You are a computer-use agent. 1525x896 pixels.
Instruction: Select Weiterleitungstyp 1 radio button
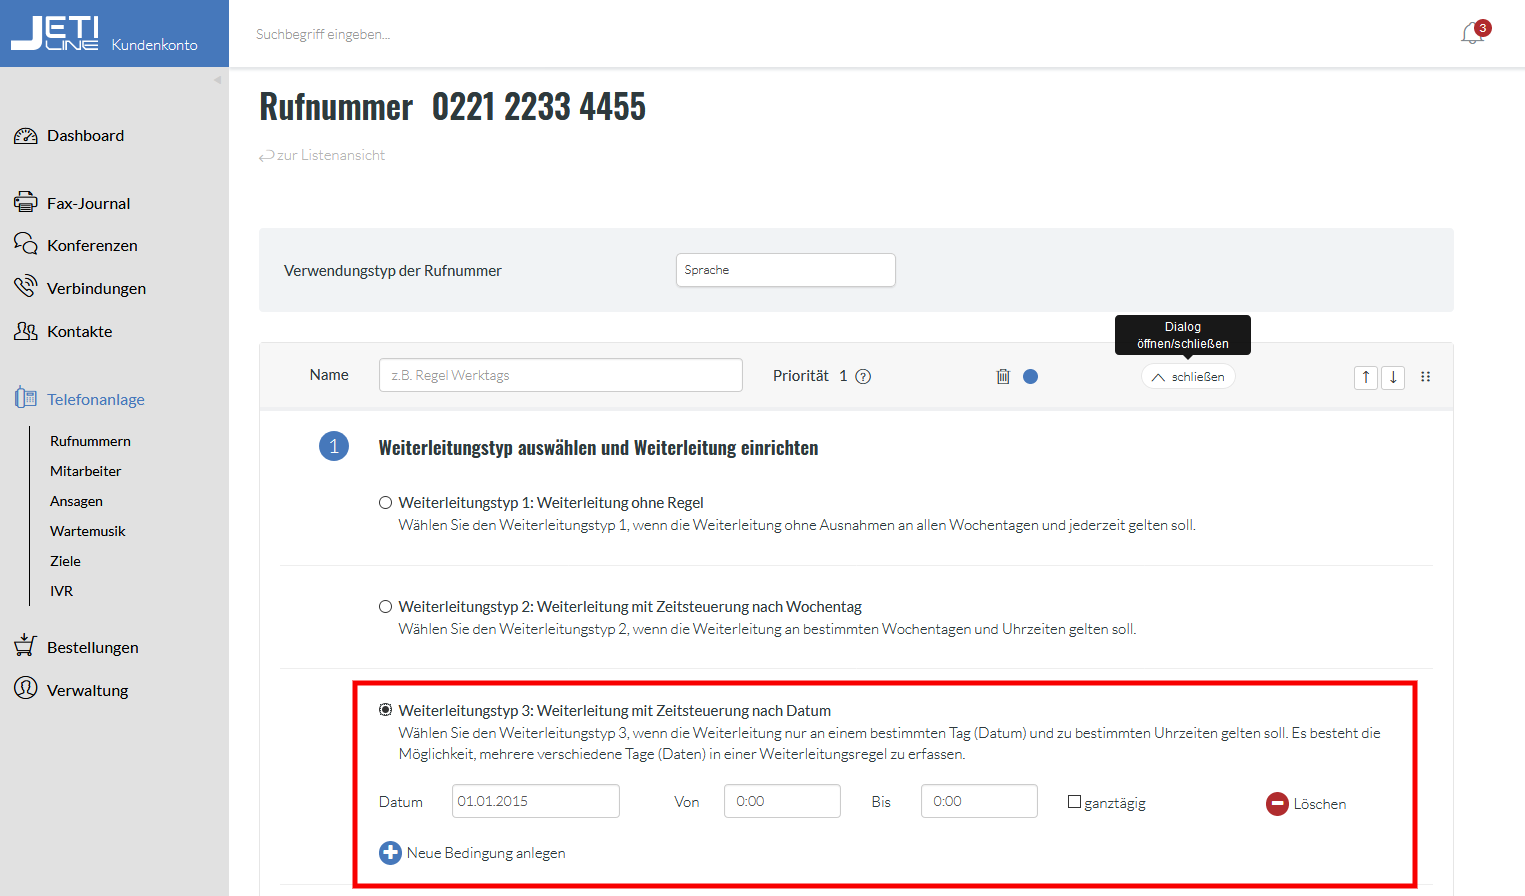tap(385, 503)
